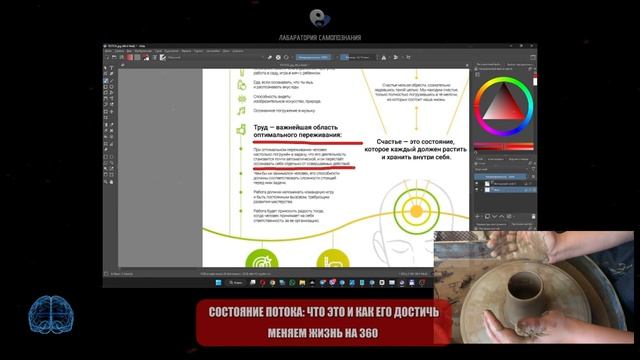Adjust the layer Непрозрачность slider in the Layers docker
This screenshot has width=640, height=360.
pos(501,177)
